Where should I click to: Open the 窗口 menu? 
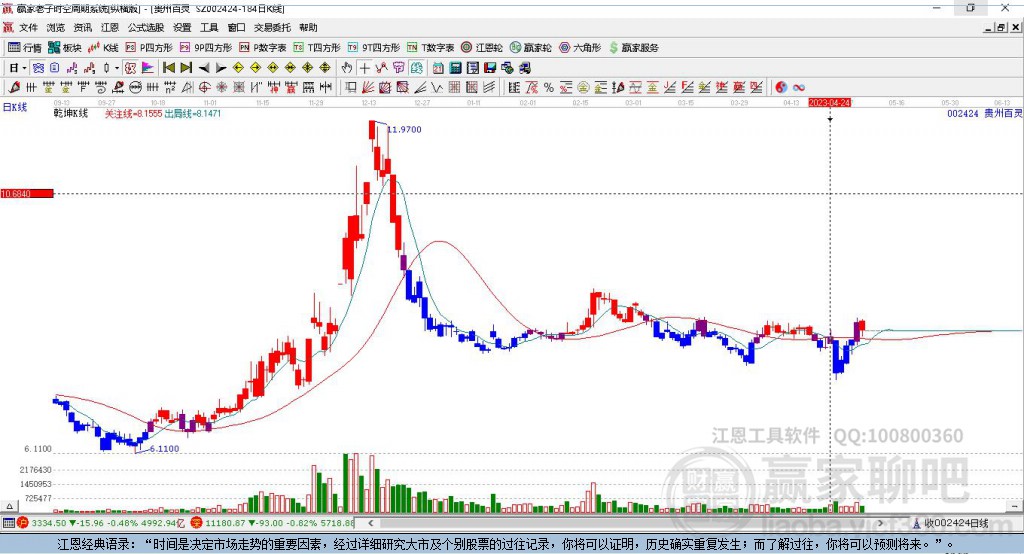[x=236, y=27]
